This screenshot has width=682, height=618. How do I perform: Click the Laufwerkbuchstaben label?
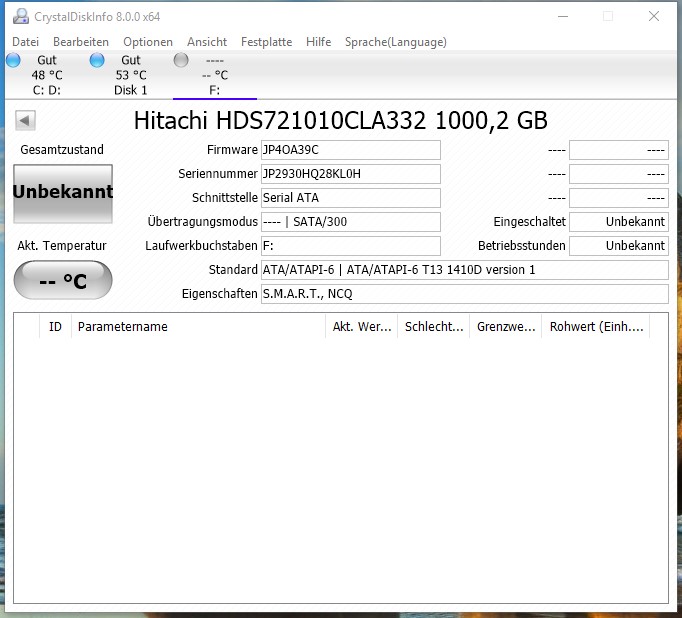201,246
